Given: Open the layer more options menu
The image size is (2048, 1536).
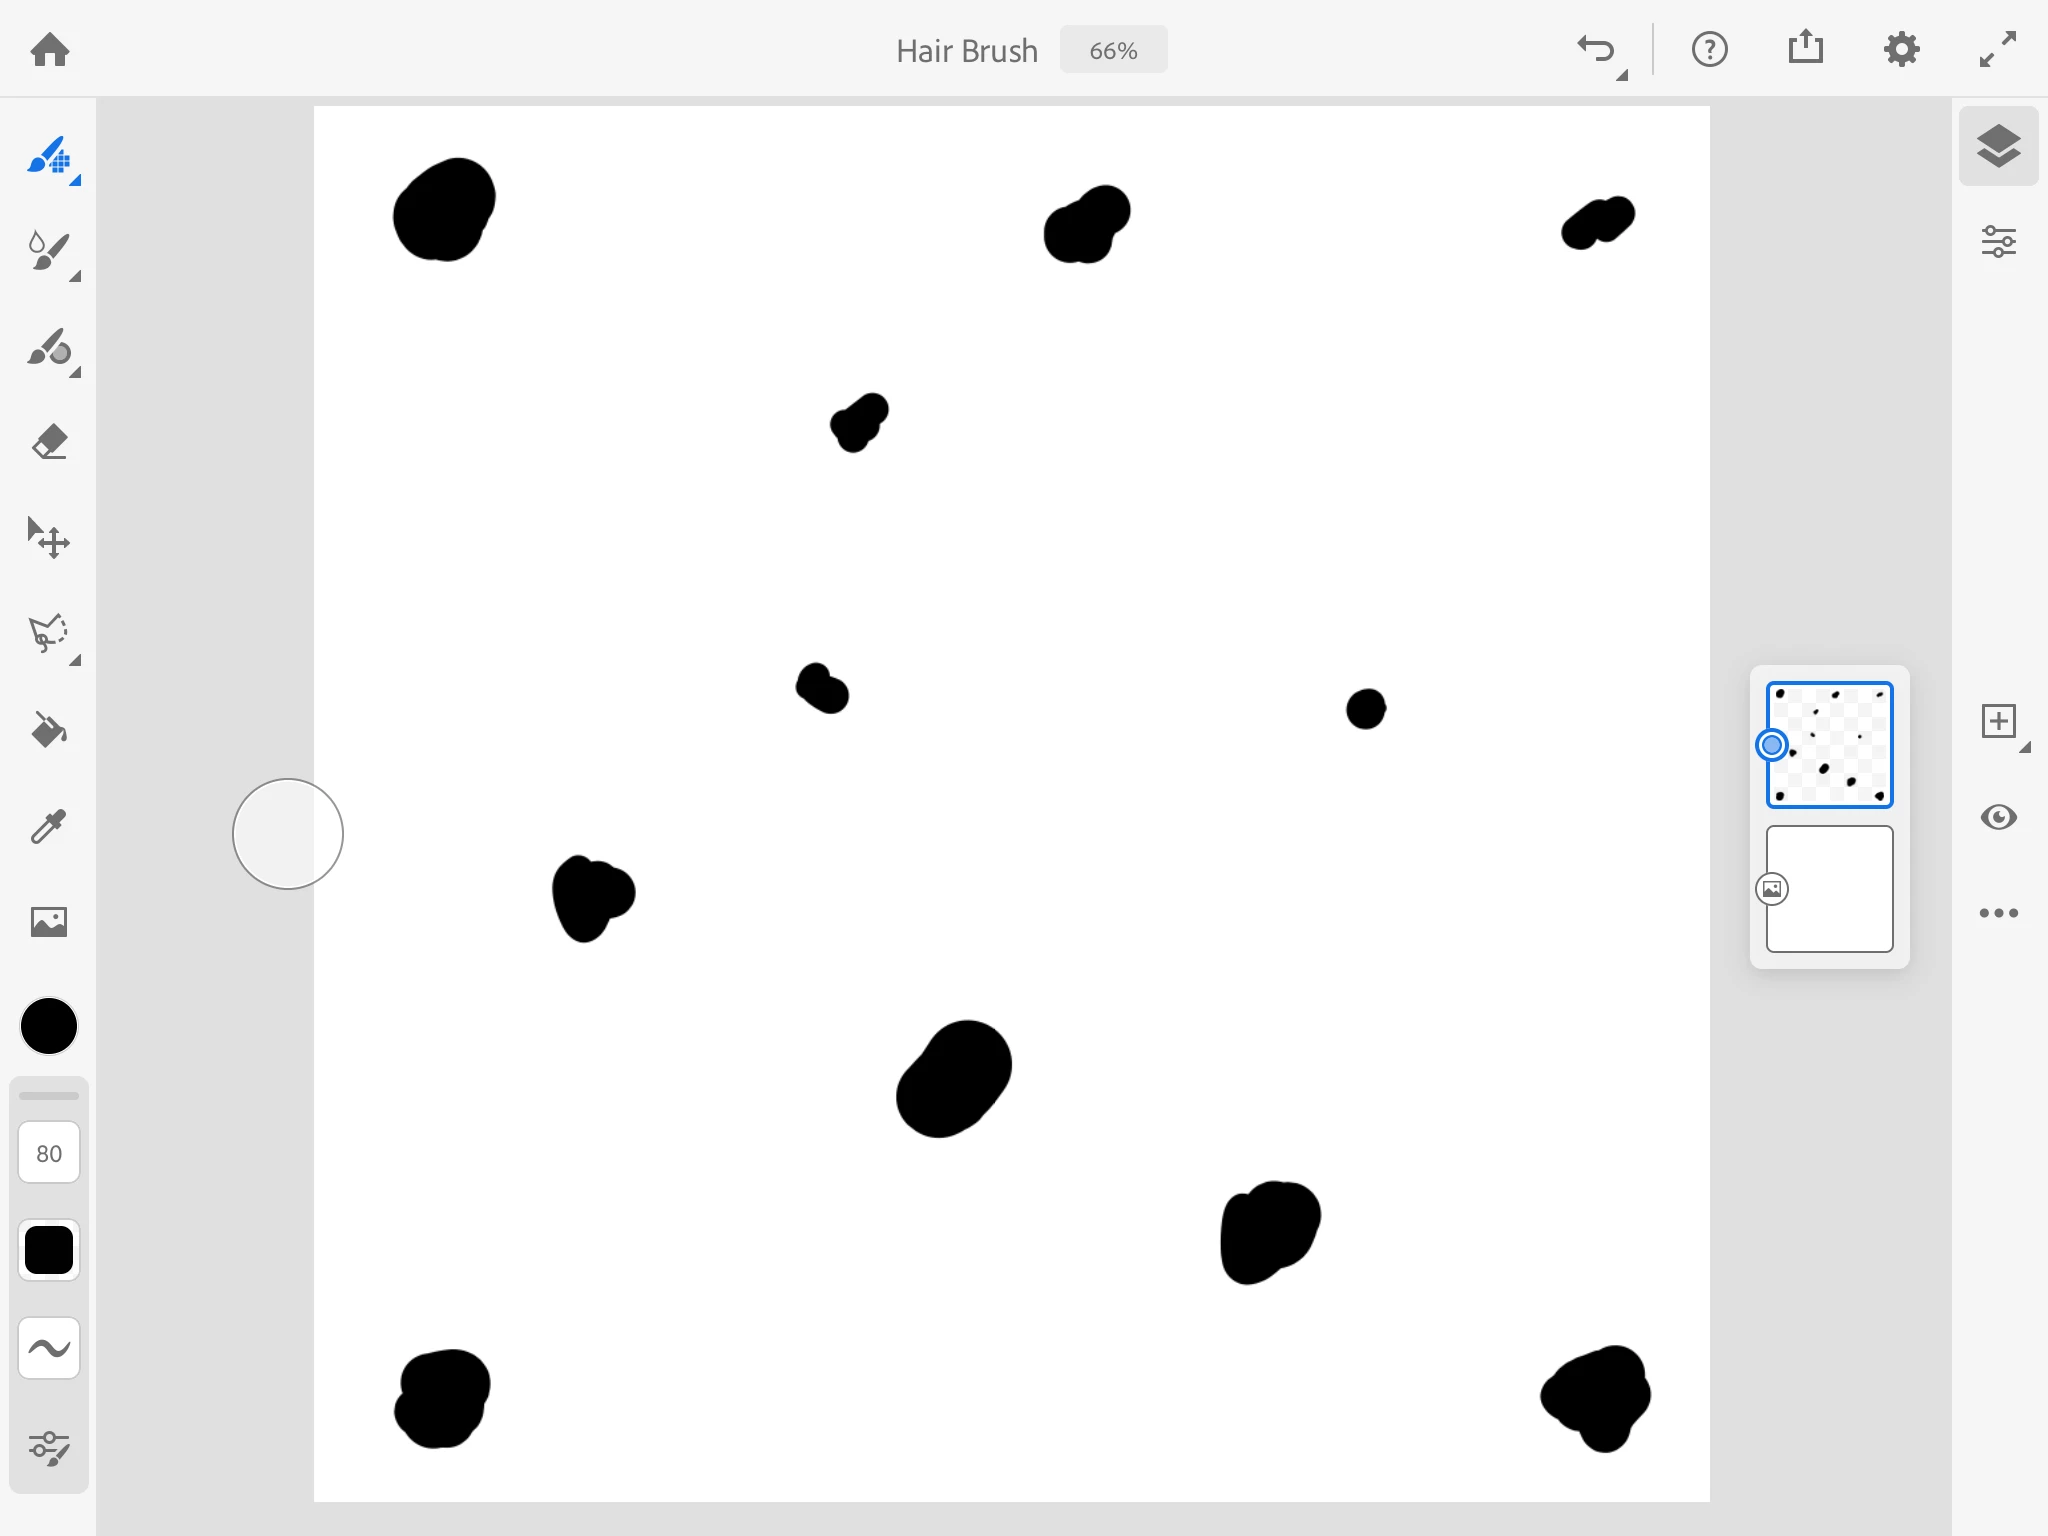Looking at the screenshot, I should coord(1998,913).
